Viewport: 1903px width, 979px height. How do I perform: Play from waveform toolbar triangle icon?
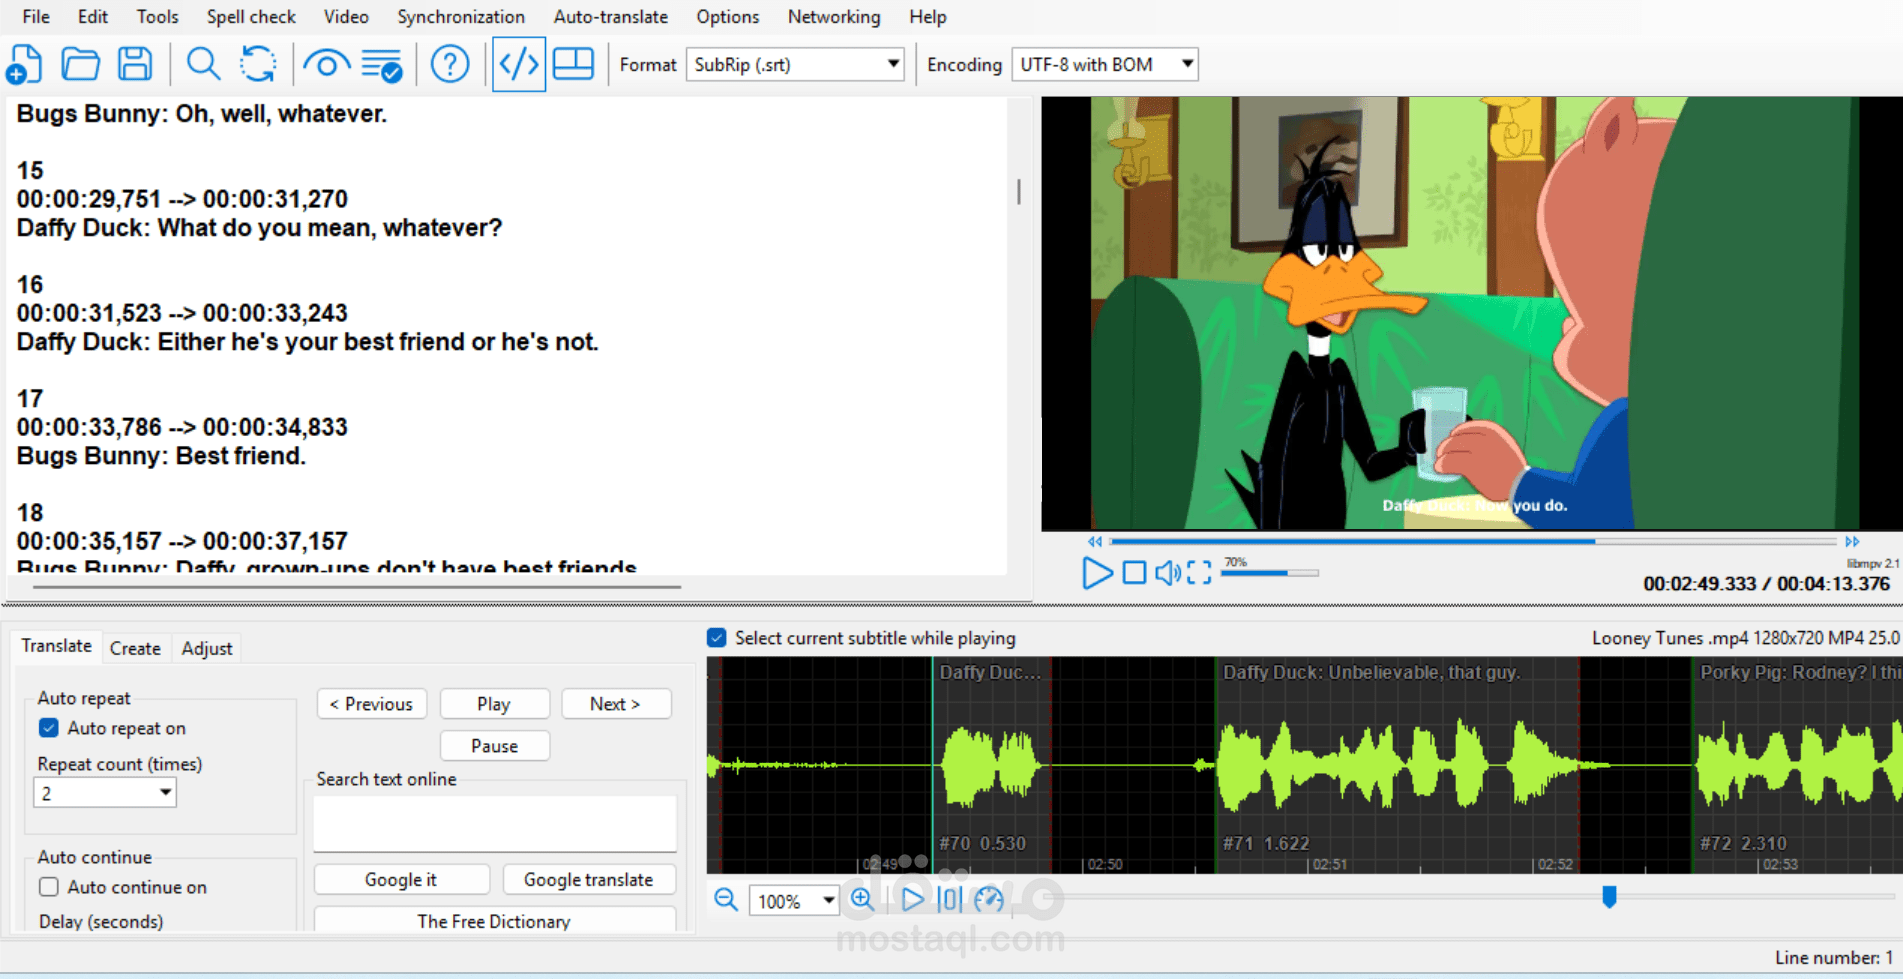pyautogui.click(x=912, y=900)
